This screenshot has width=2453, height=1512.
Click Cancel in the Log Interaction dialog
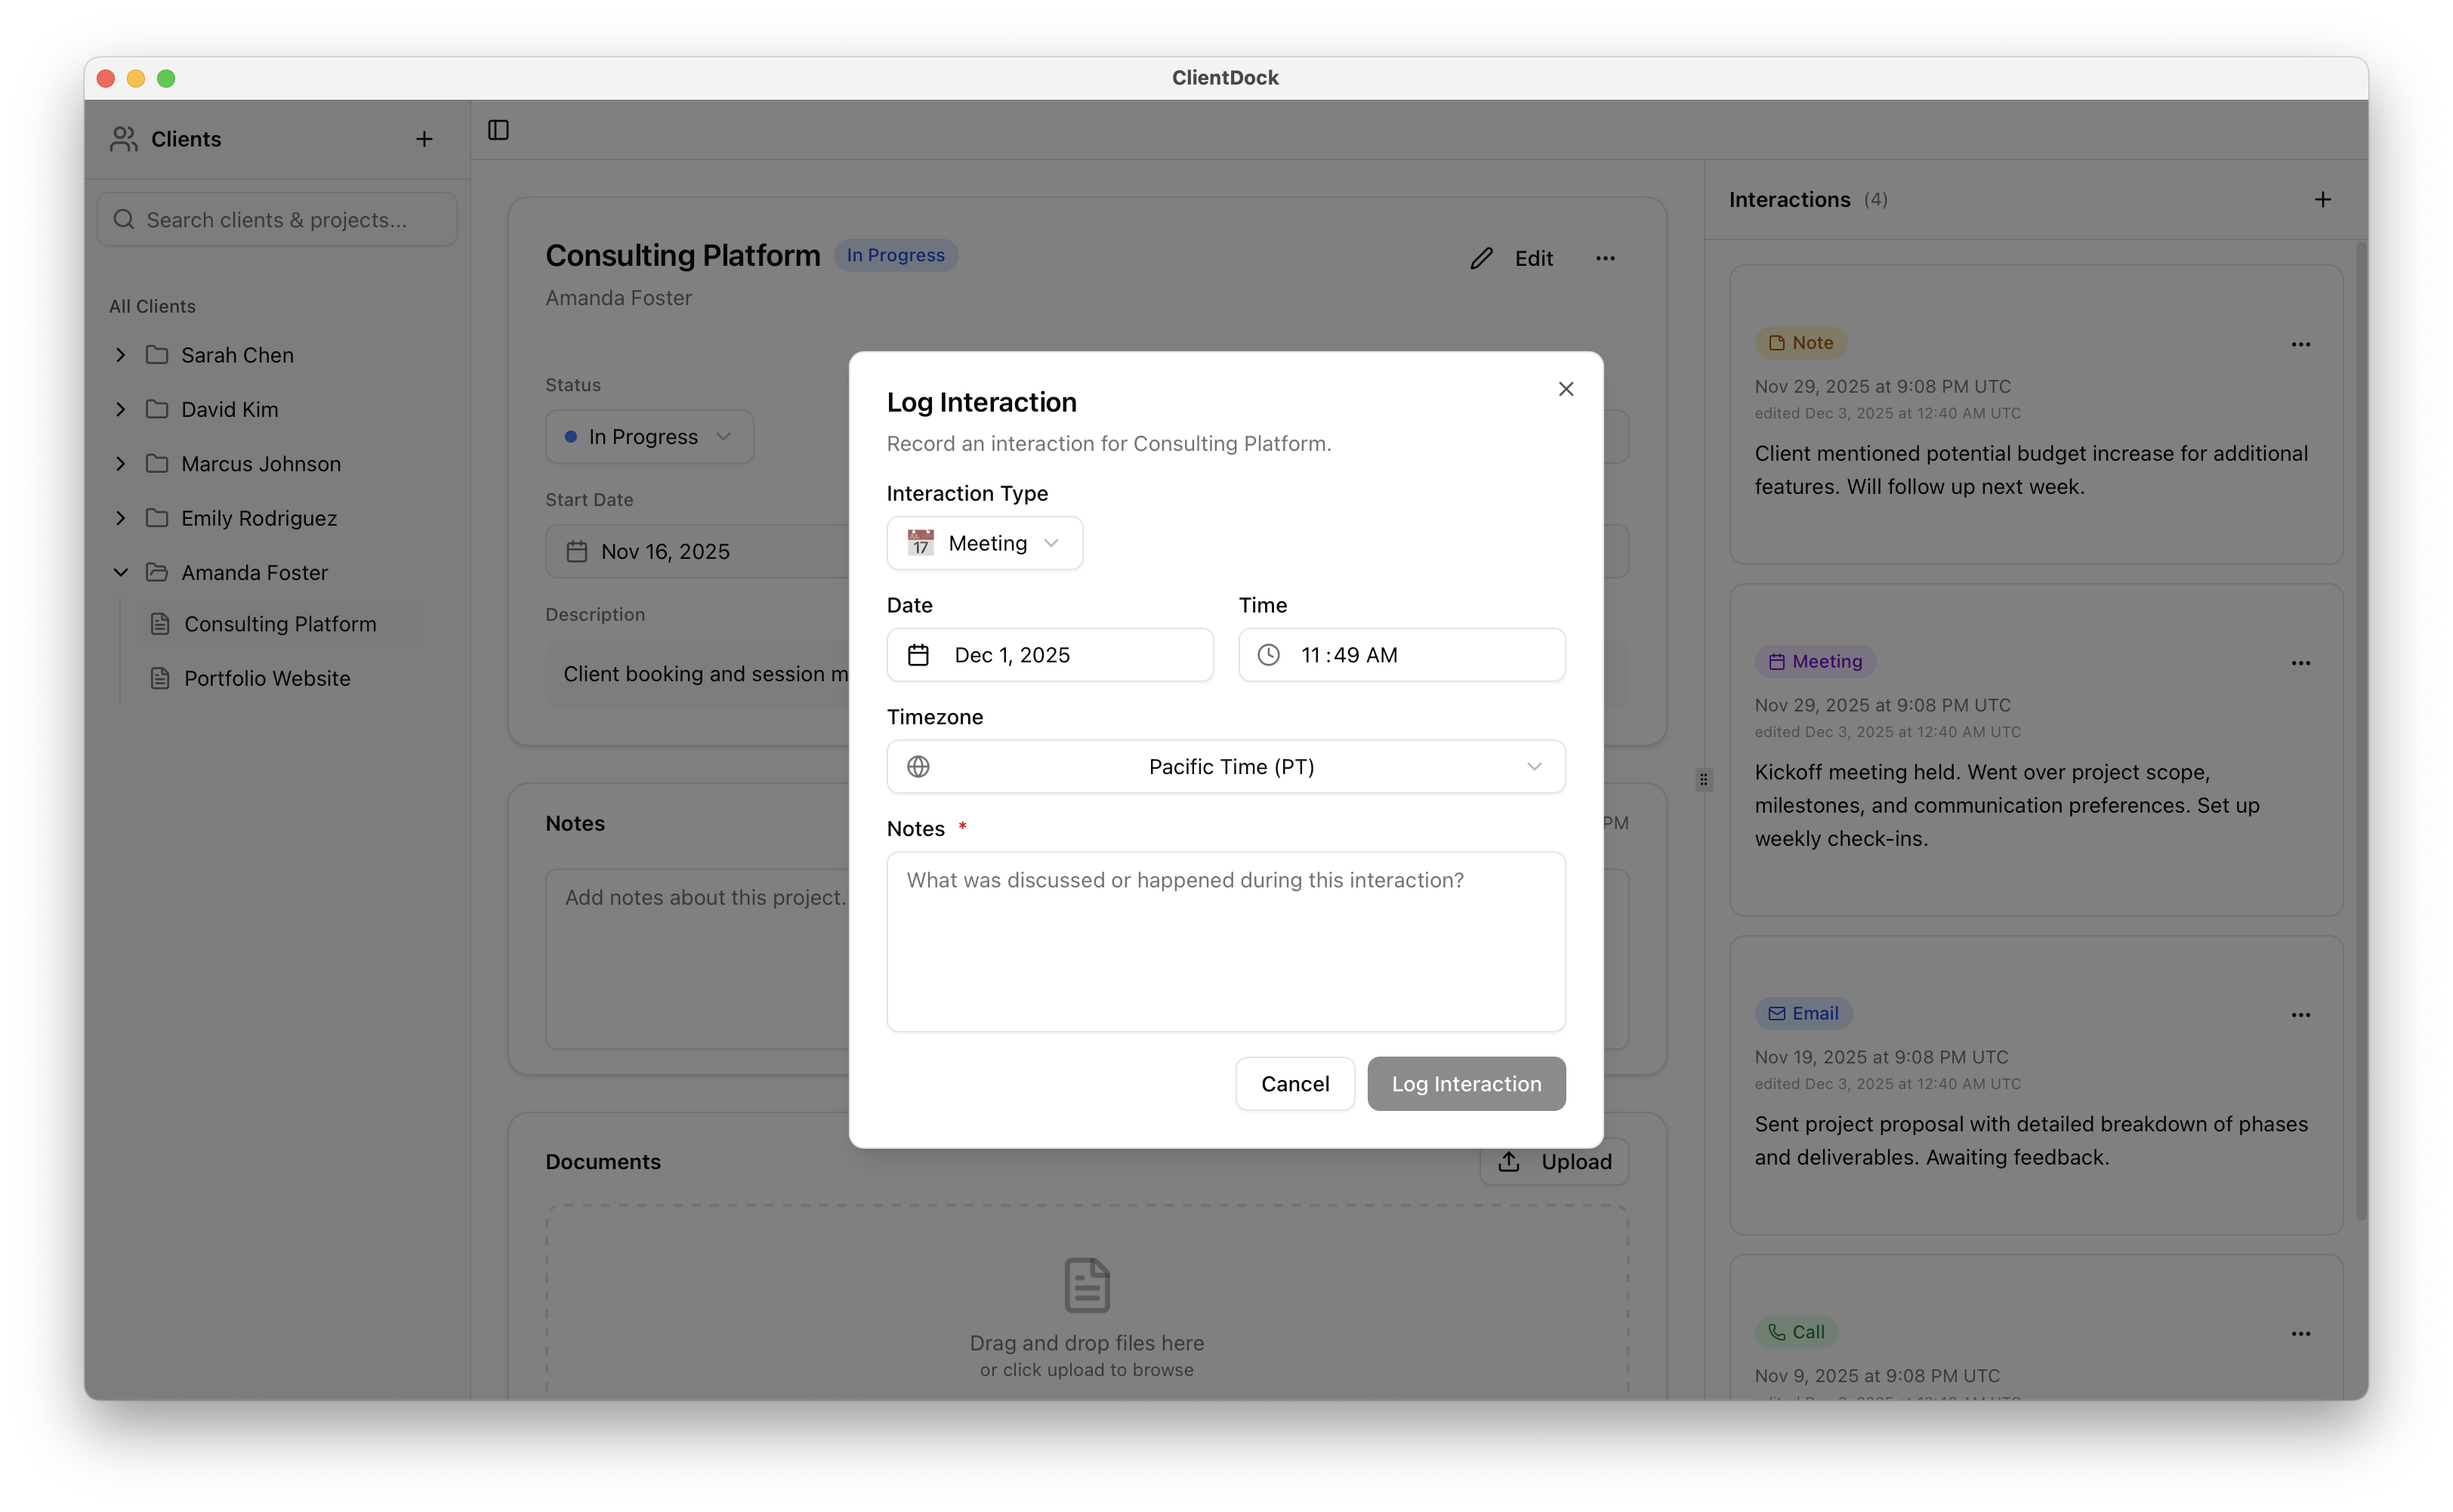tap(1294, 1083)
